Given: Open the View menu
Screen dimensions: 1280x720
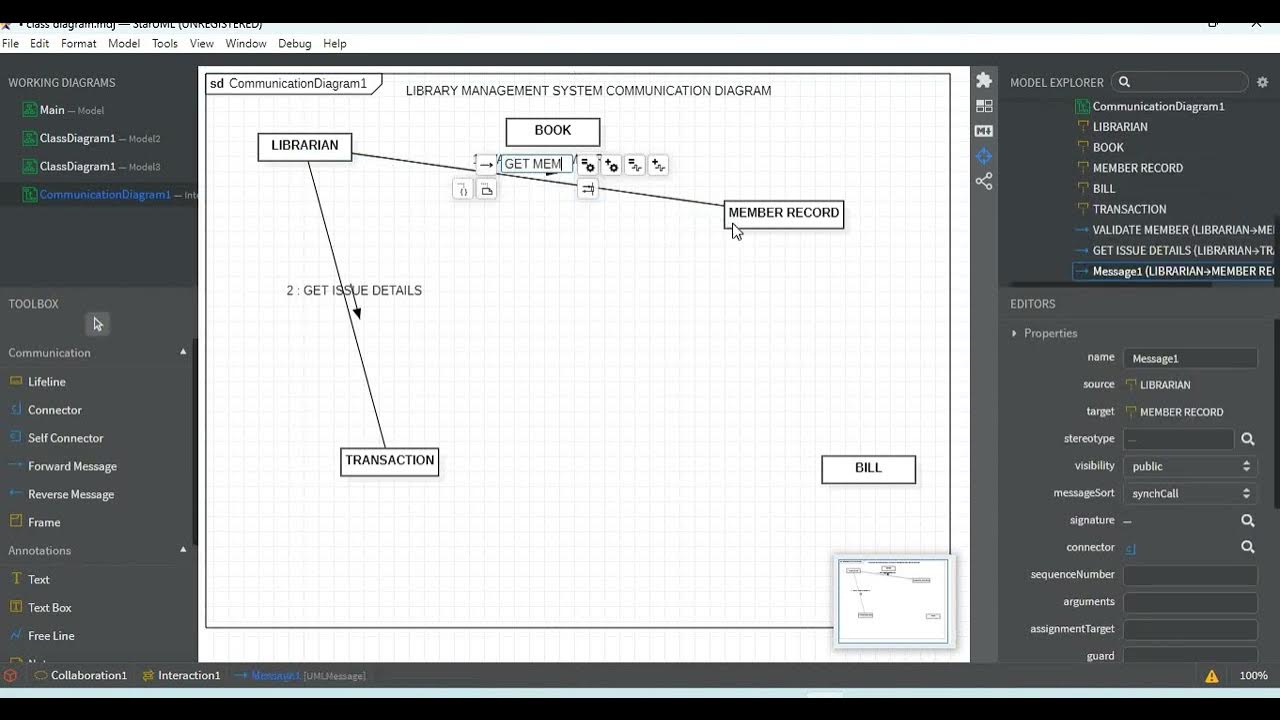Looking at the screenshot, I should point(202,43).
